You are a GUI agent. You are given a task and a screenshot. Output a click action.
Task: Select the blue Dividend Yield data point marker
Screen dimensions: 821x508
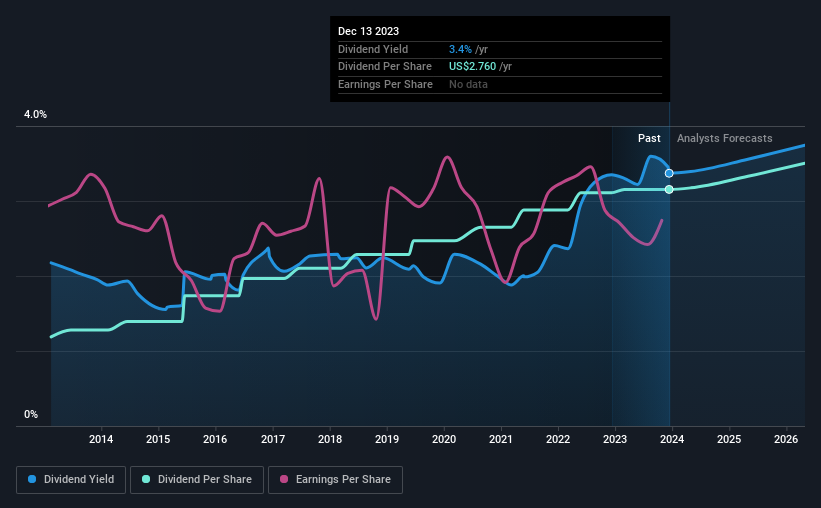pyautogui.click(x=669, y=173)
